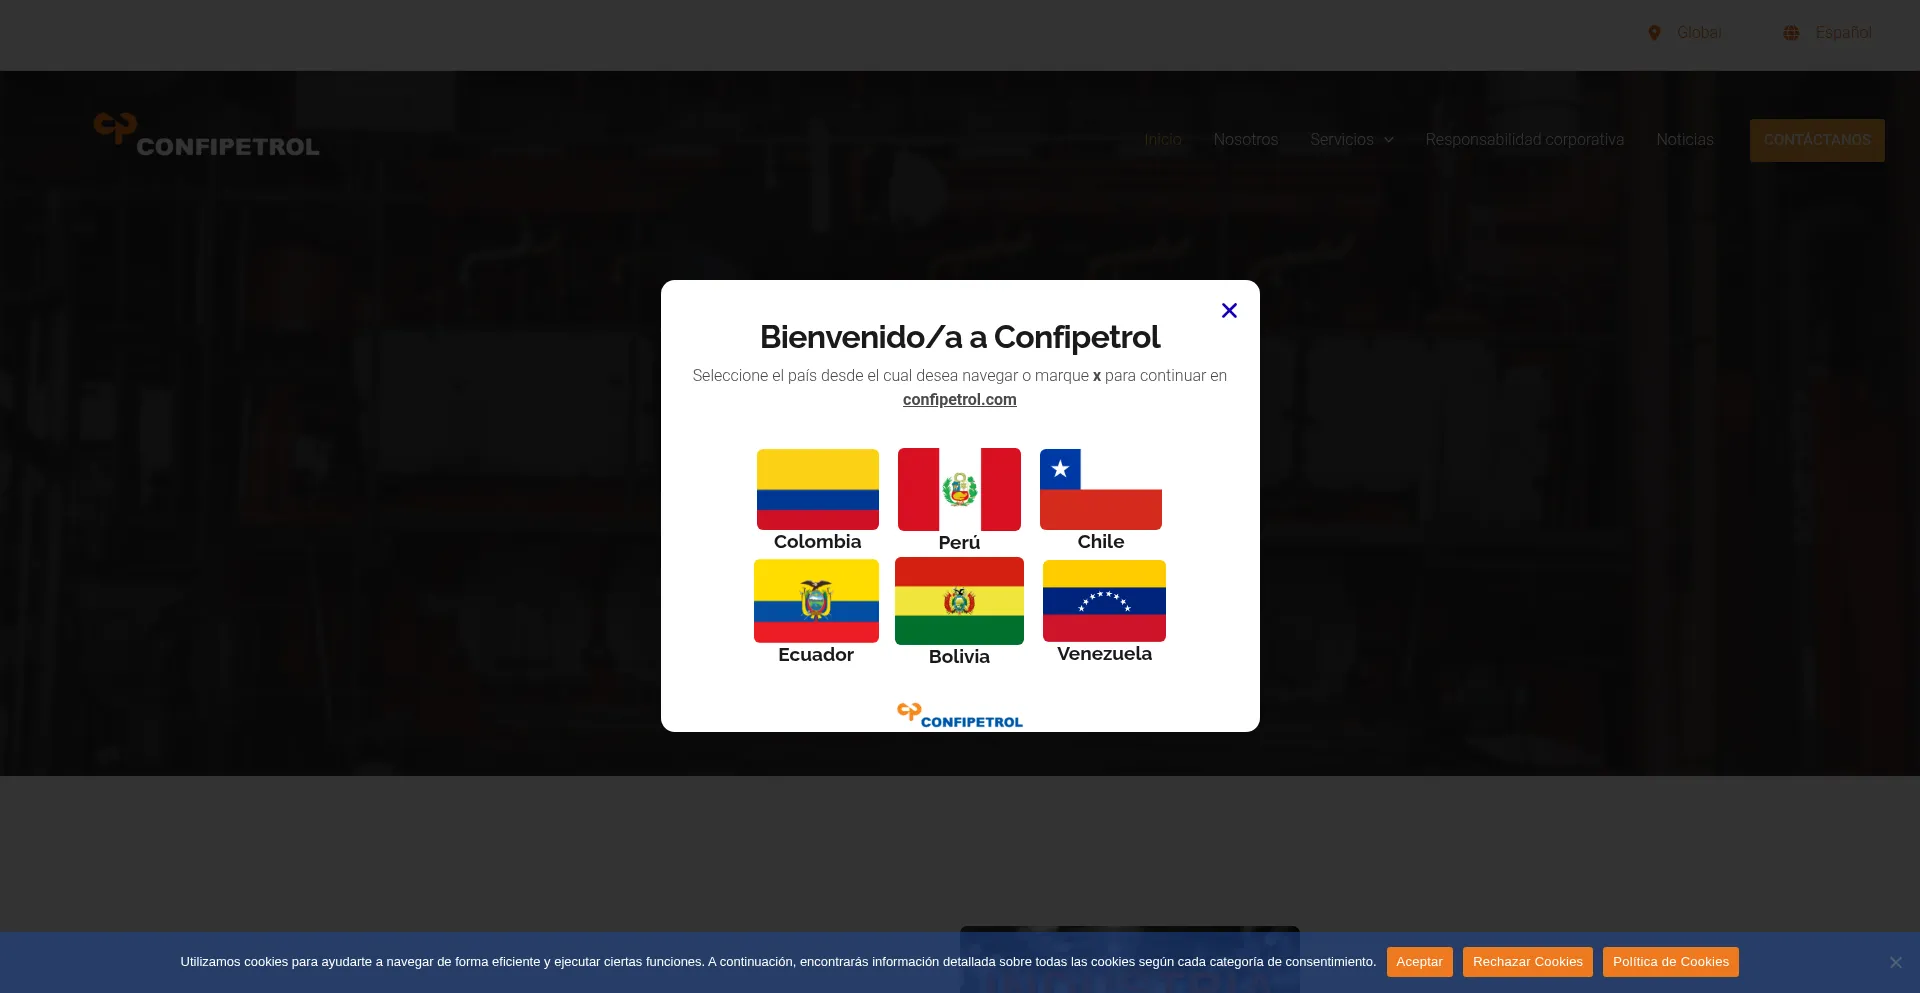Choose the Perú flag
1920x993 pixels.
click(x=959, y=489)
